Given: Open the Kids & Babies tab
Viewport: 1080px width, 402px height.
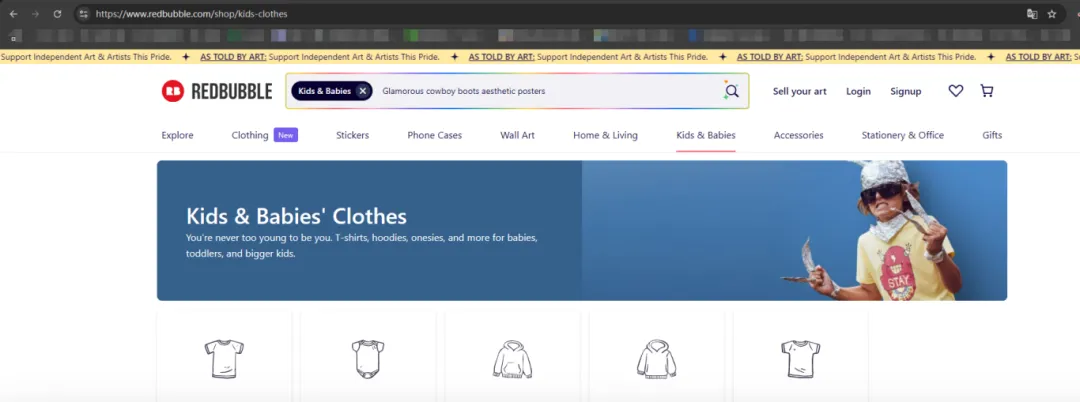Looking at the screenshot, I should point(706,136).
